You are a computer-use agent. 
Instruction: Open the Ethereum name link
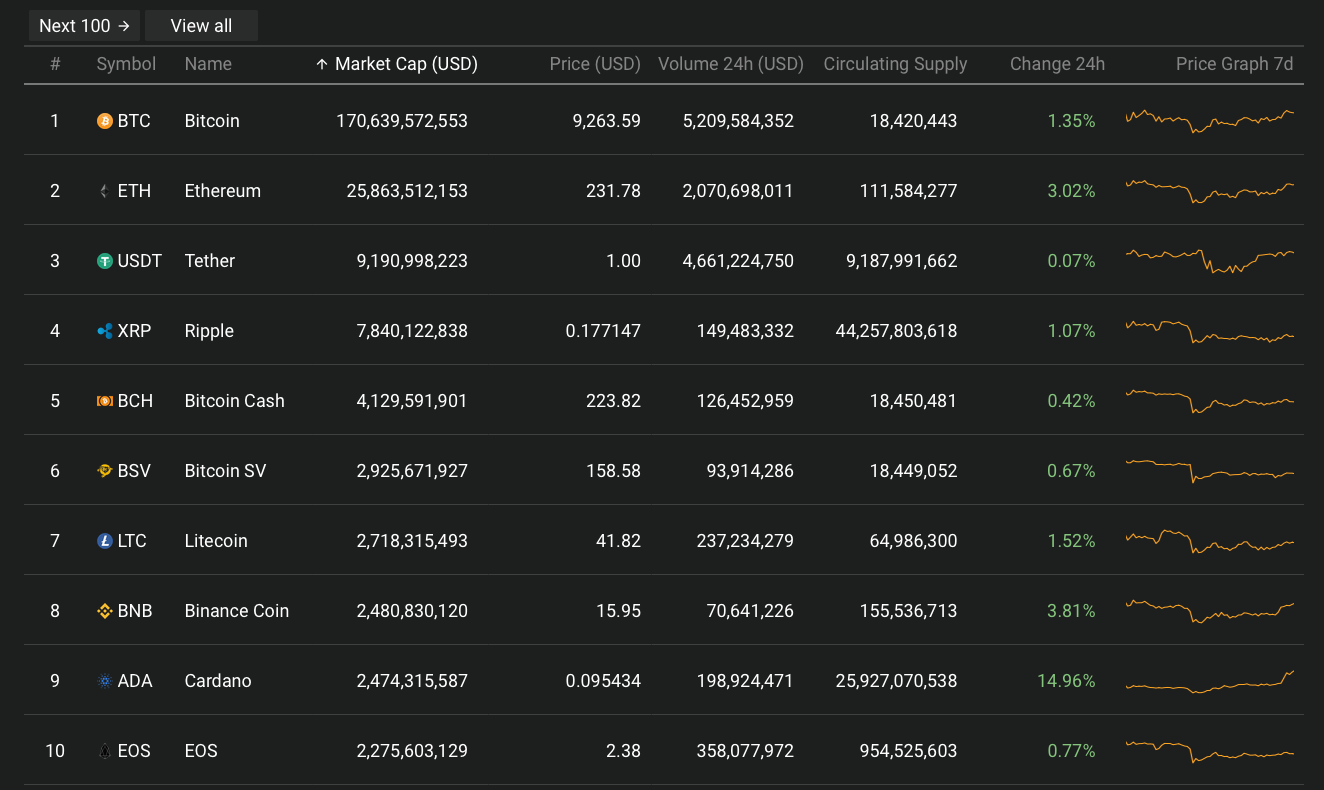[223, 191]
